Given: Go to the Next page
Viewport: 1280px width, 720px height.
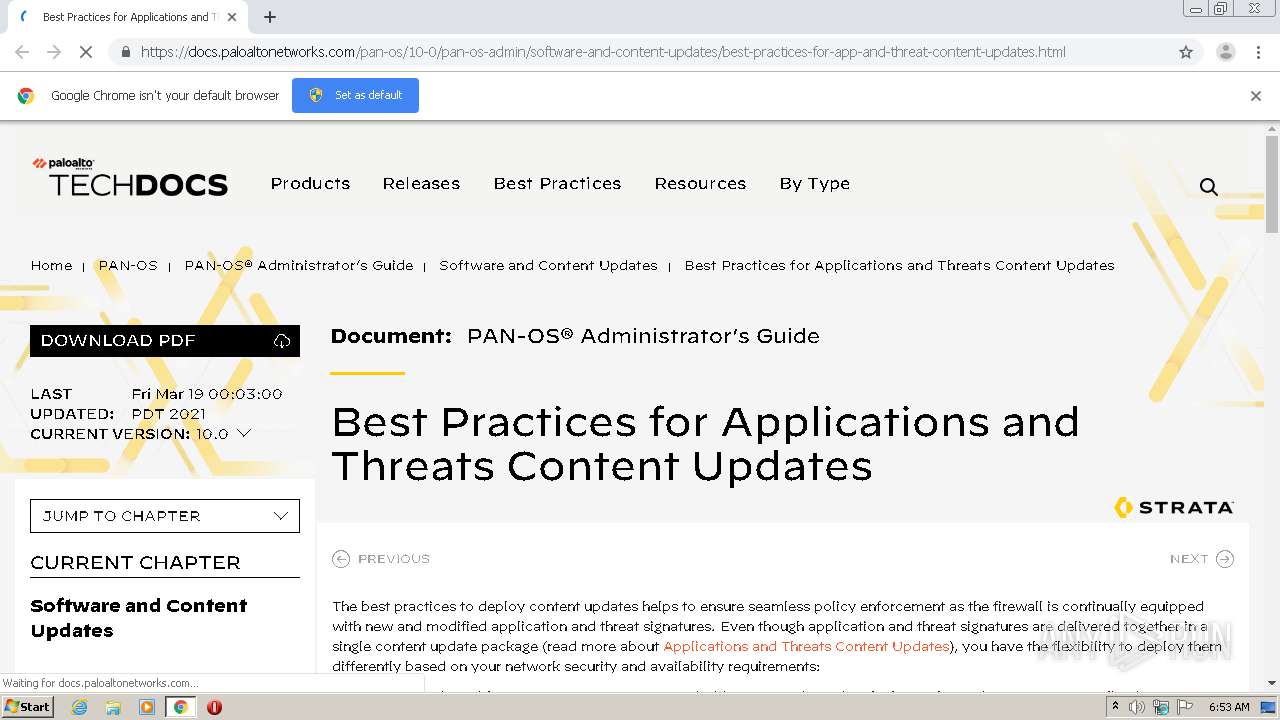Looking at the screenshot, I should 1202,559.
